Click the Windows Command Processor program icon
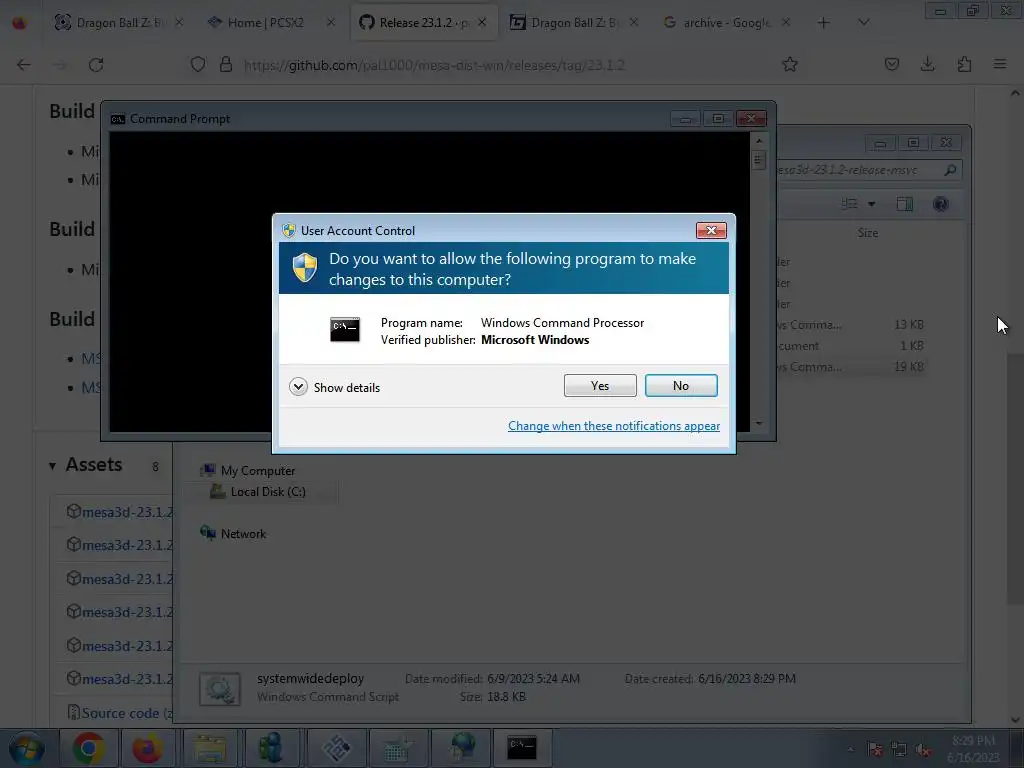This screenshot has width=1024, height=768. pos(344,330)
